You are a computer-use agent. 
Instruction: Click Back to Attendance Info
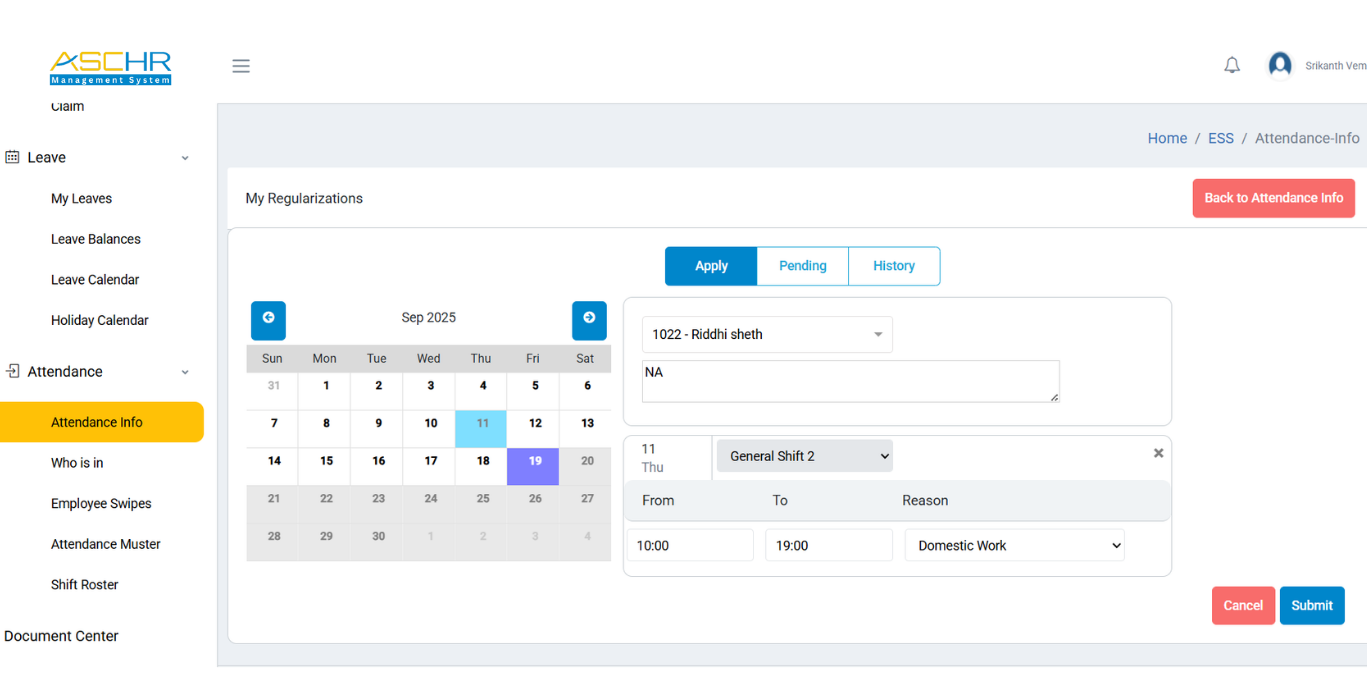point(1273,198)
